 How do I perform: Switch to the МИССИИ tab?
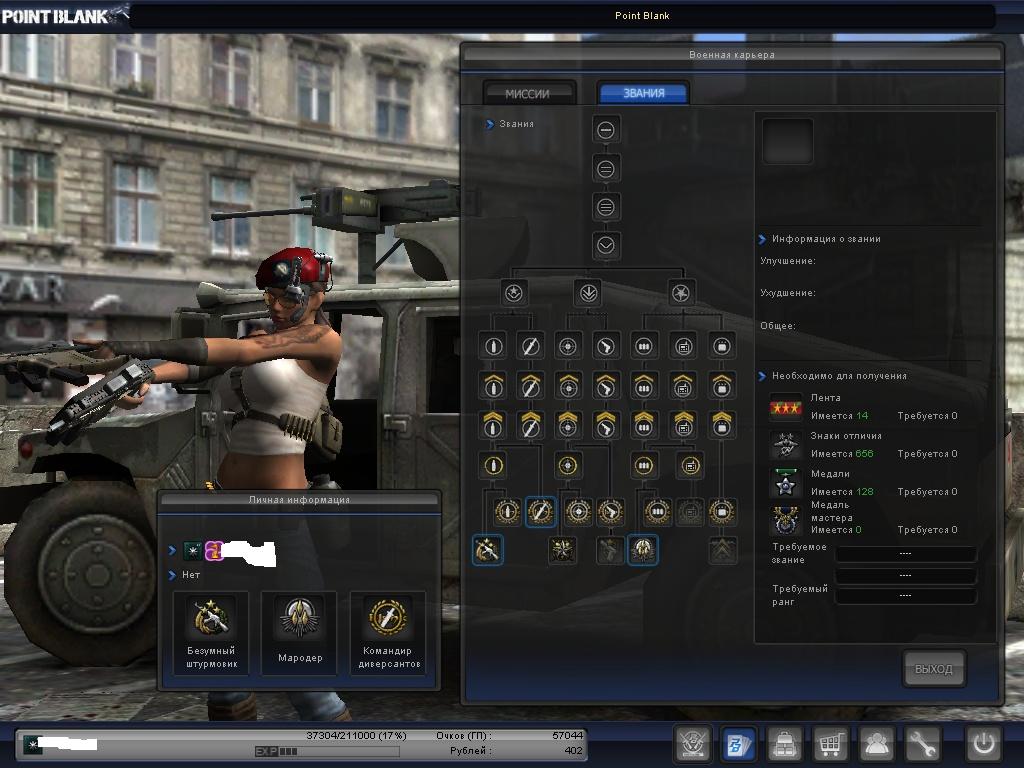(x=529, y=93)
